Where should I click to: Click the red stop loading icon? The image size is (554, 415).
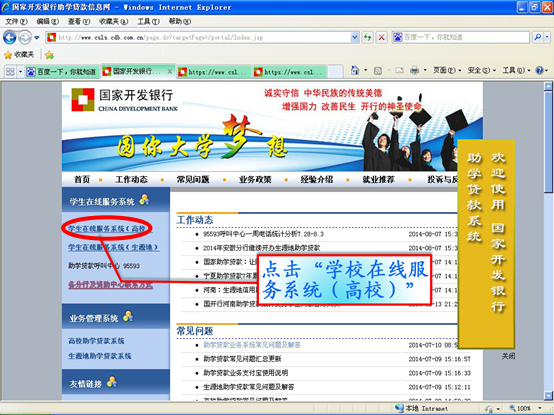point(382,37)
